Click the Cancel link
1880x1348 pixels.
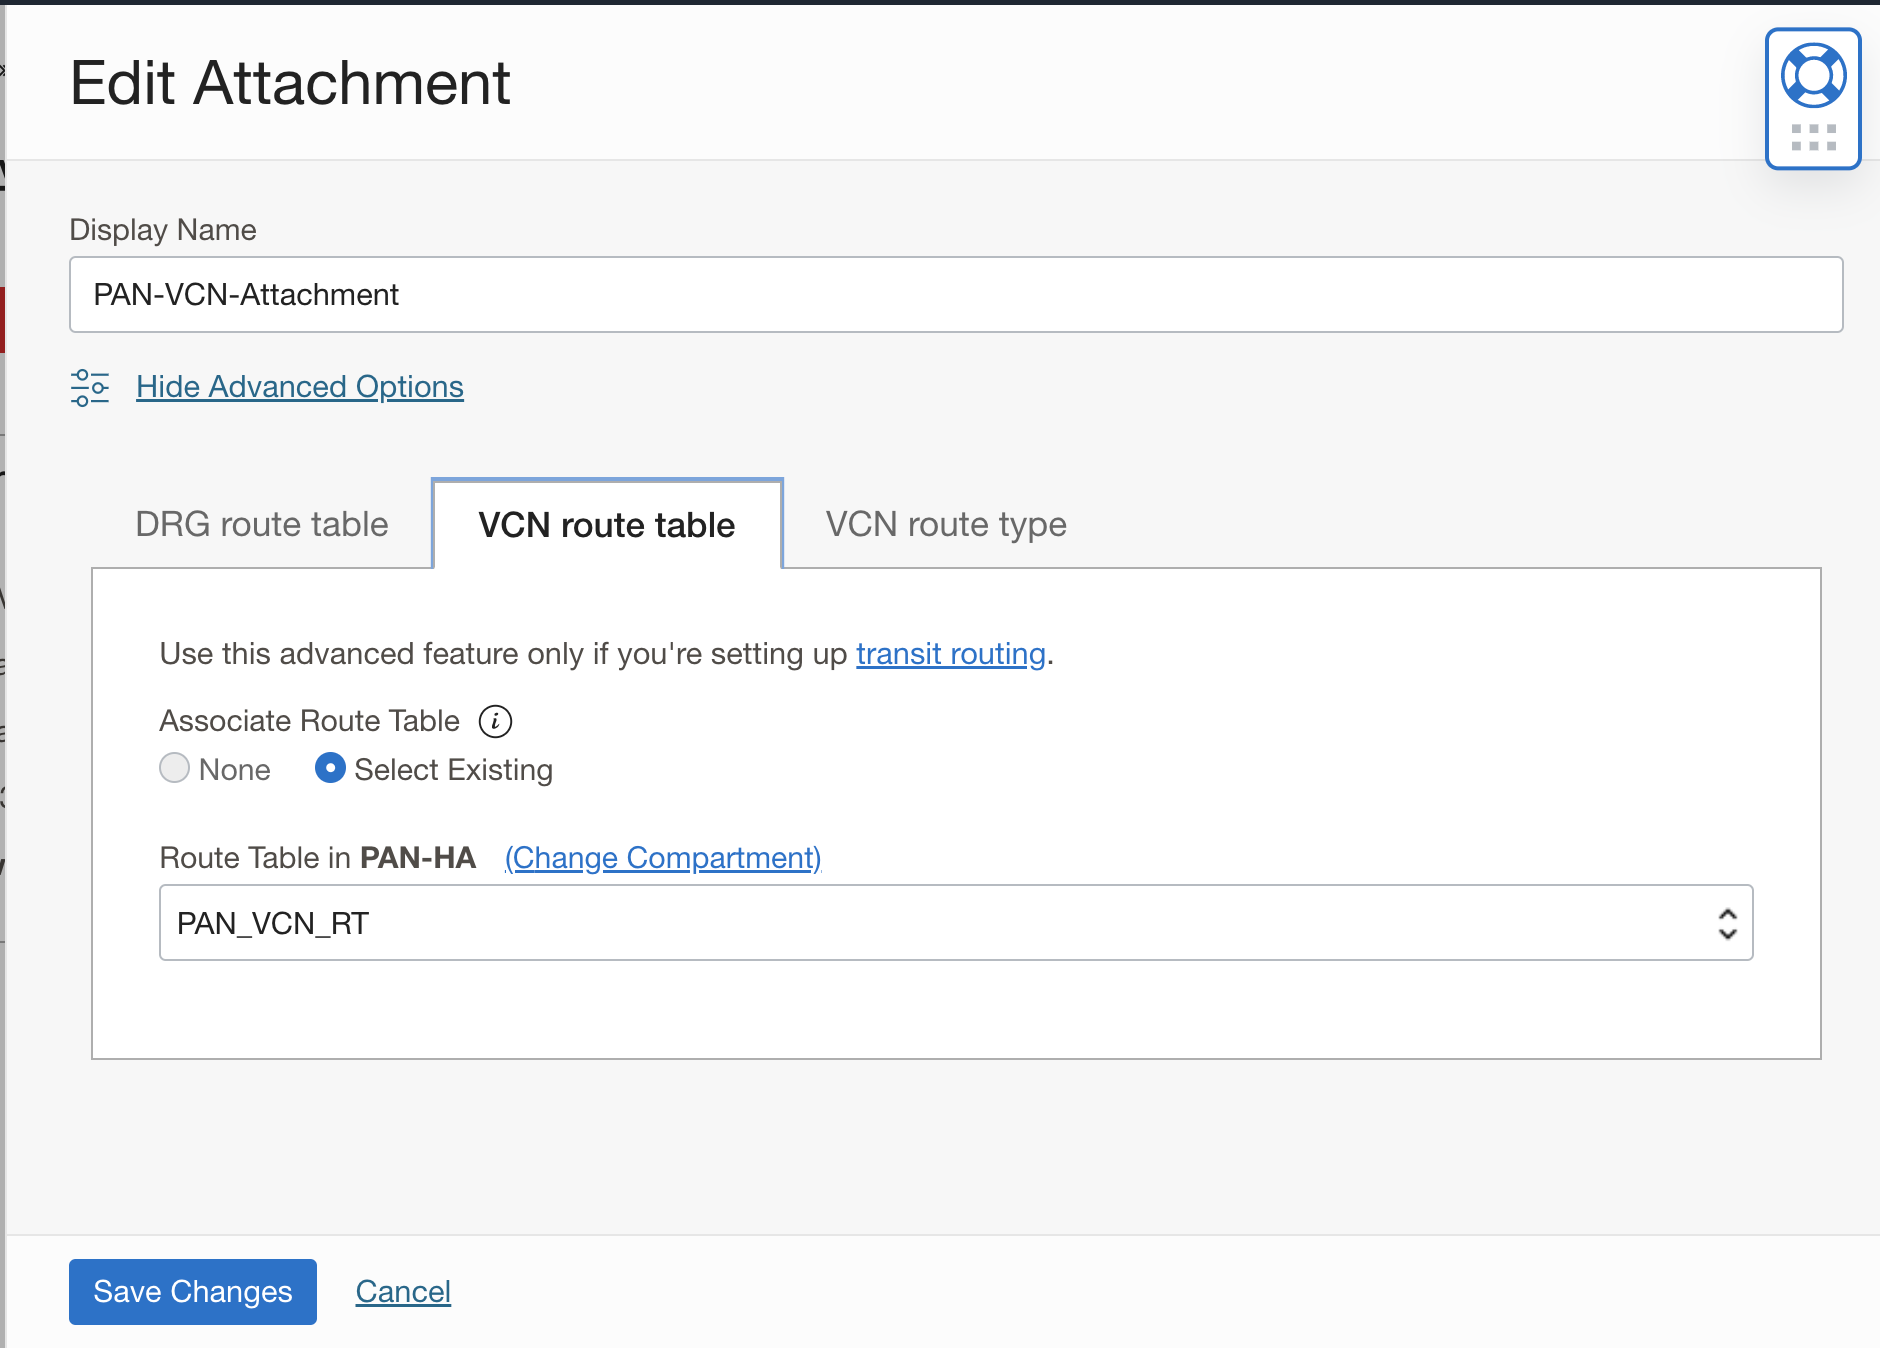click(x=403, y=1292)
